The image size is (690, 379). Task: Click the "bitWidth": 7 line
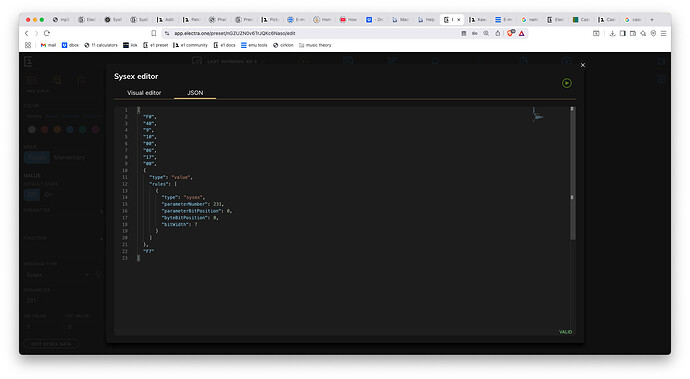pyautogui.click(x=179, y=224)
